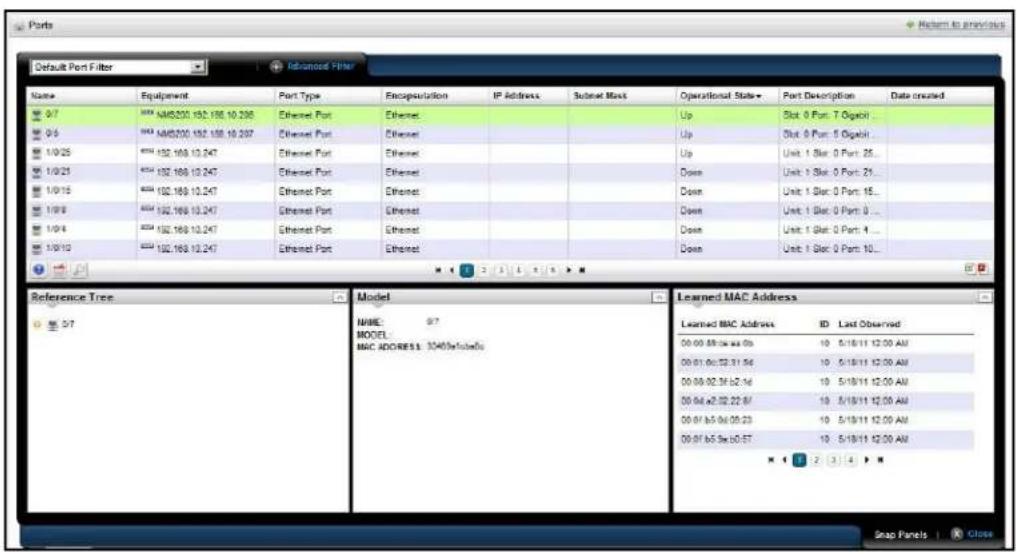Toggle Operational State sort arrow
The image size is (1017, 554).
point(758,97)
